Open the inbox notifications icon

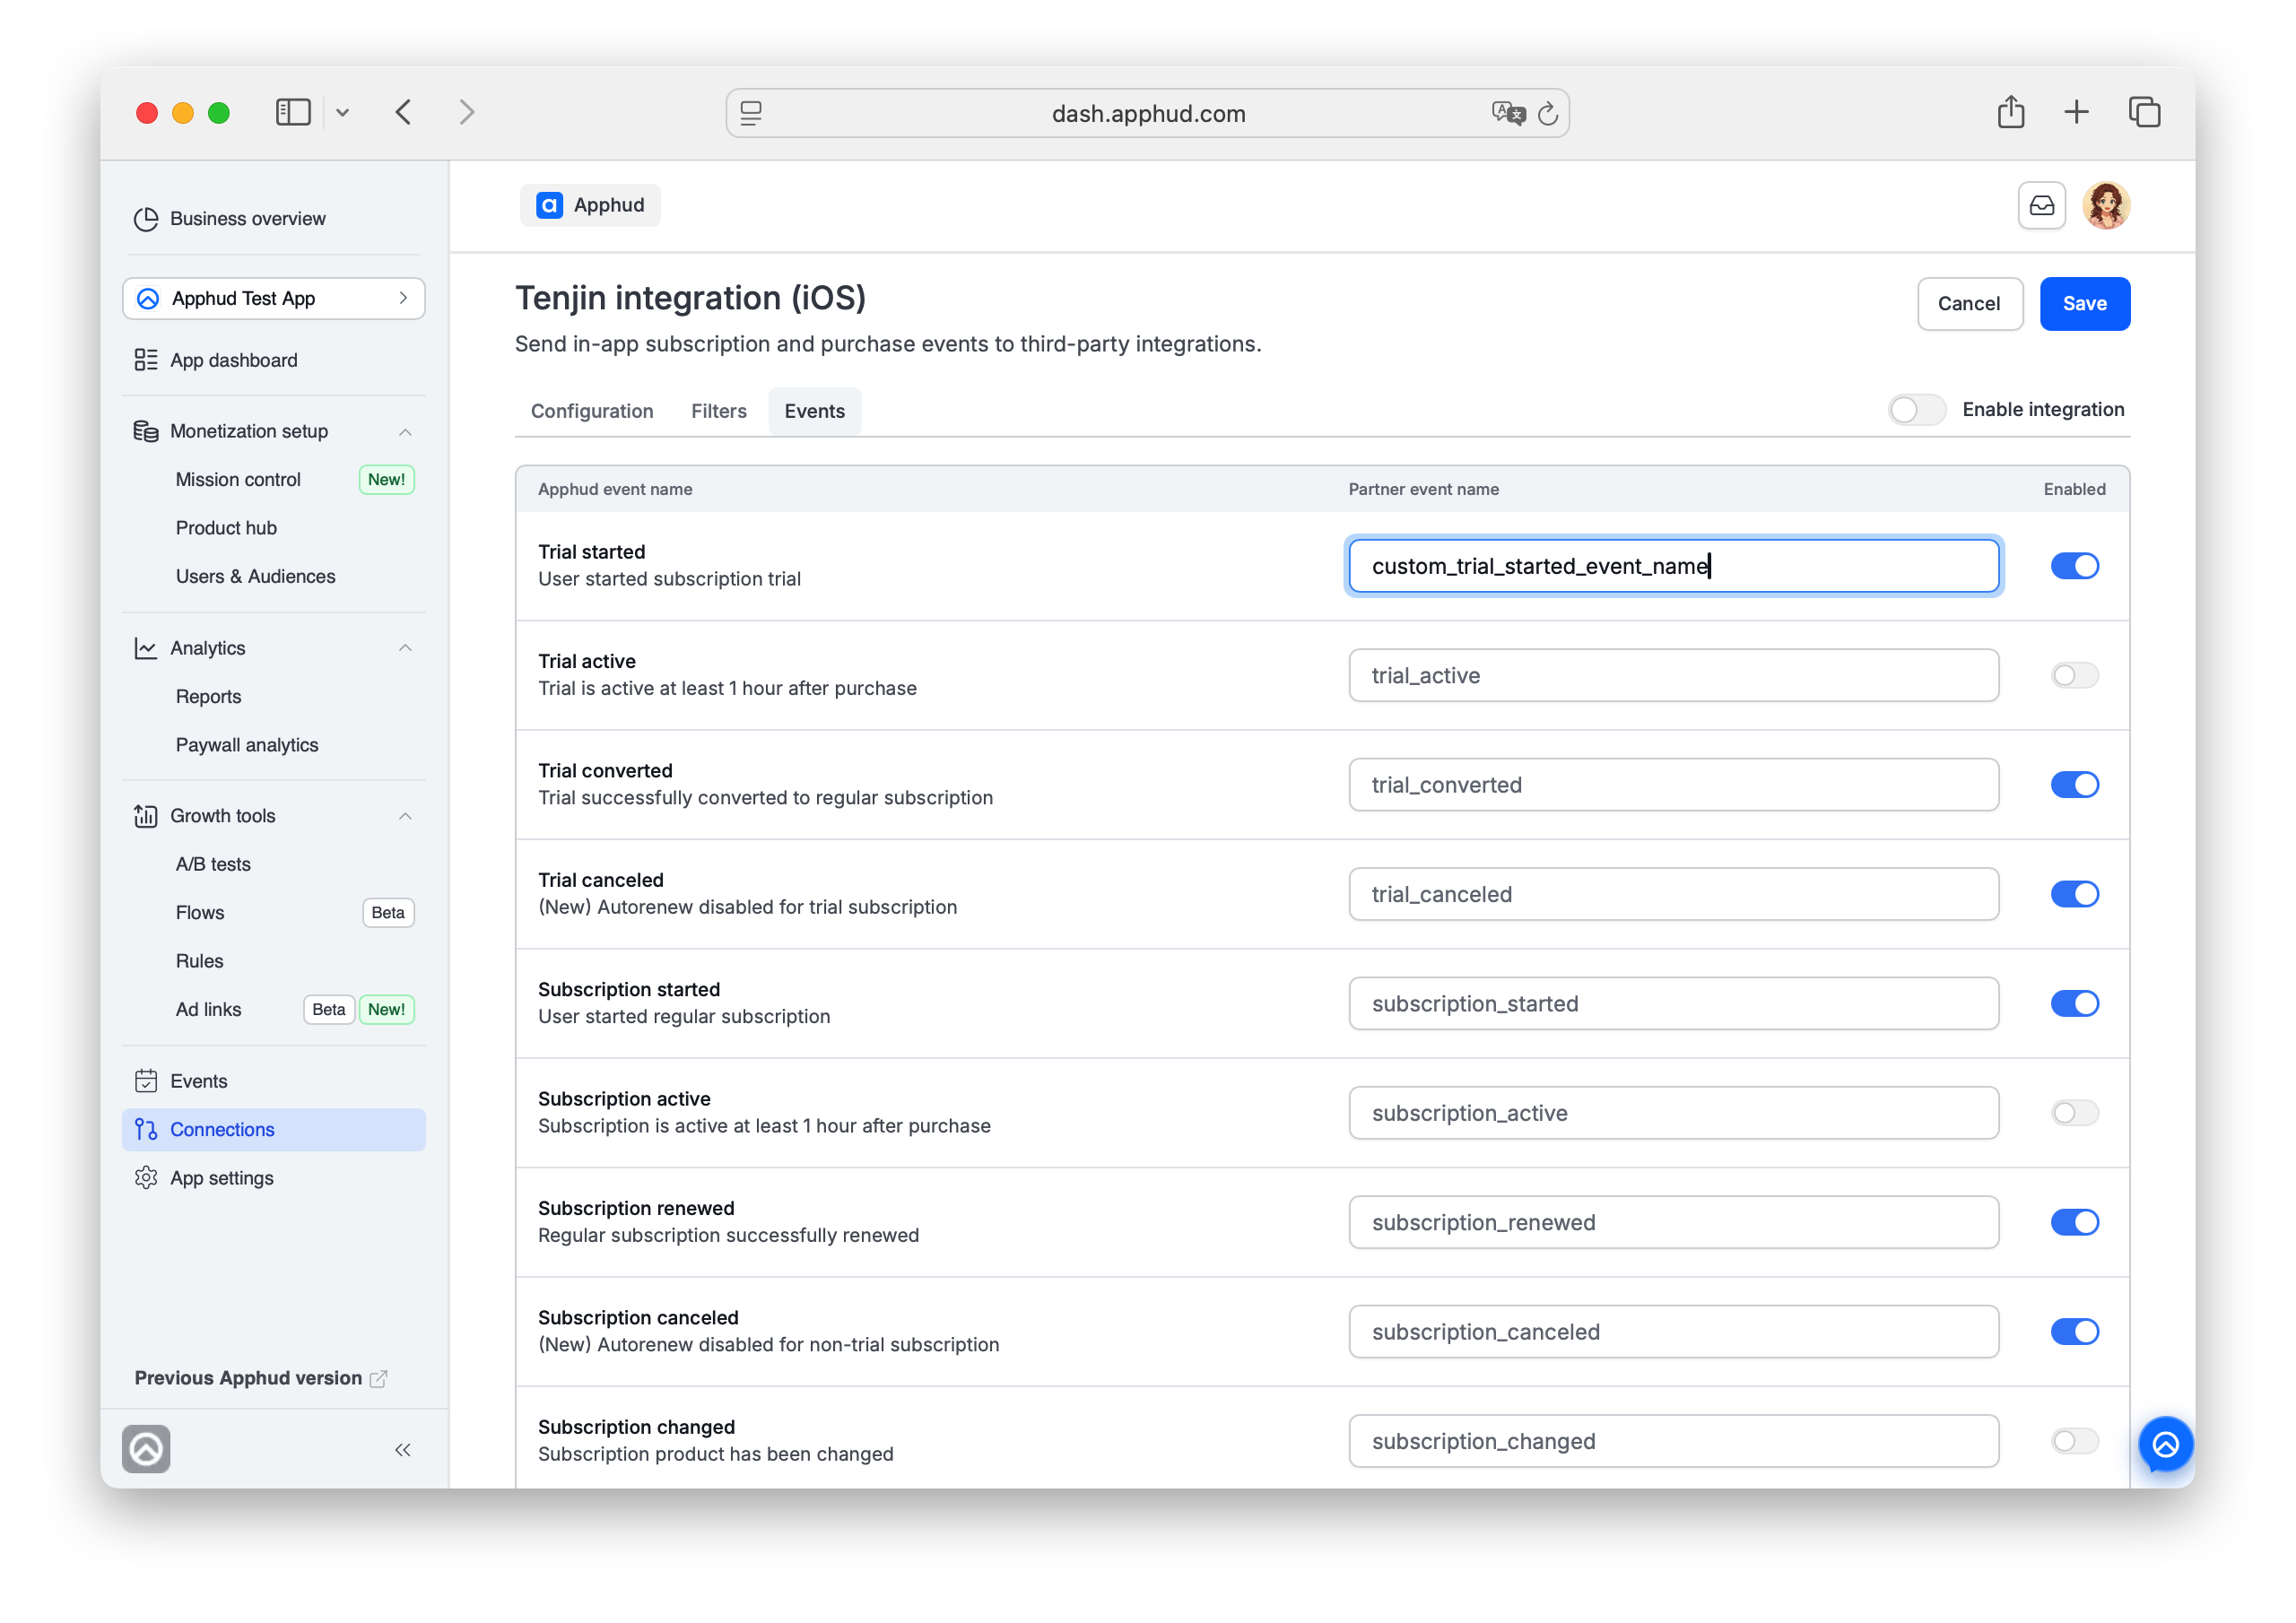tap(2041, 205)
